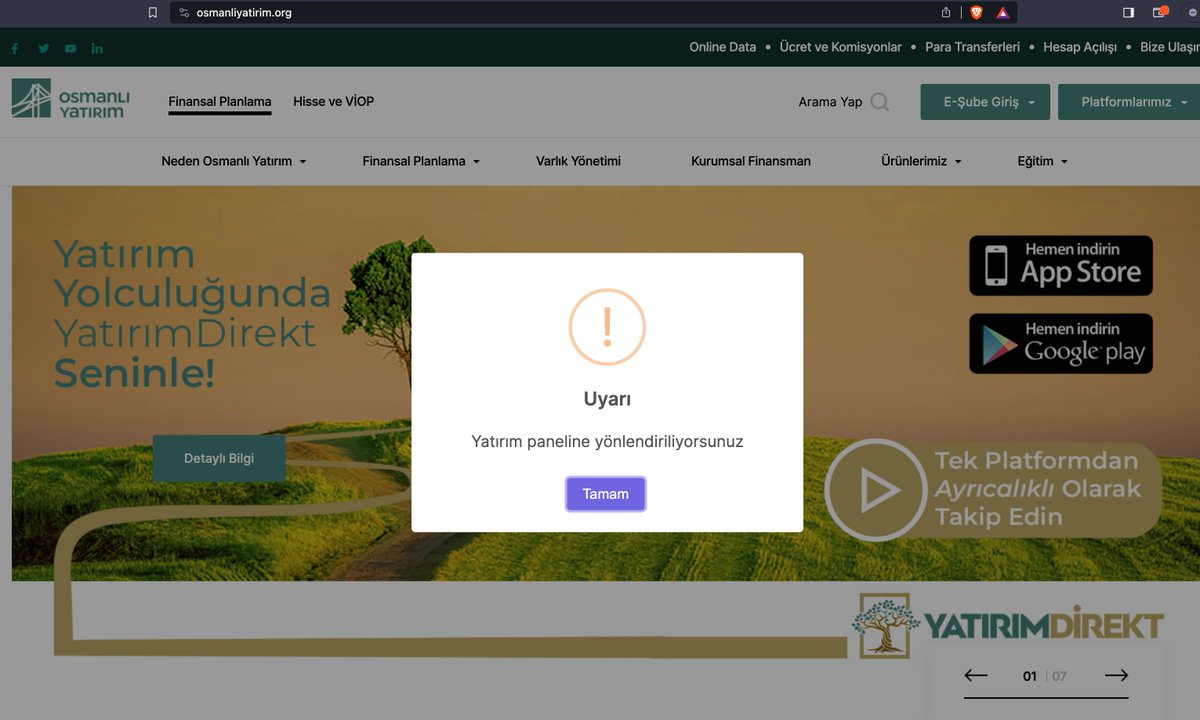Open the Bize Ulaşın link
1200x720 pixels.
tap(1170, 47)
